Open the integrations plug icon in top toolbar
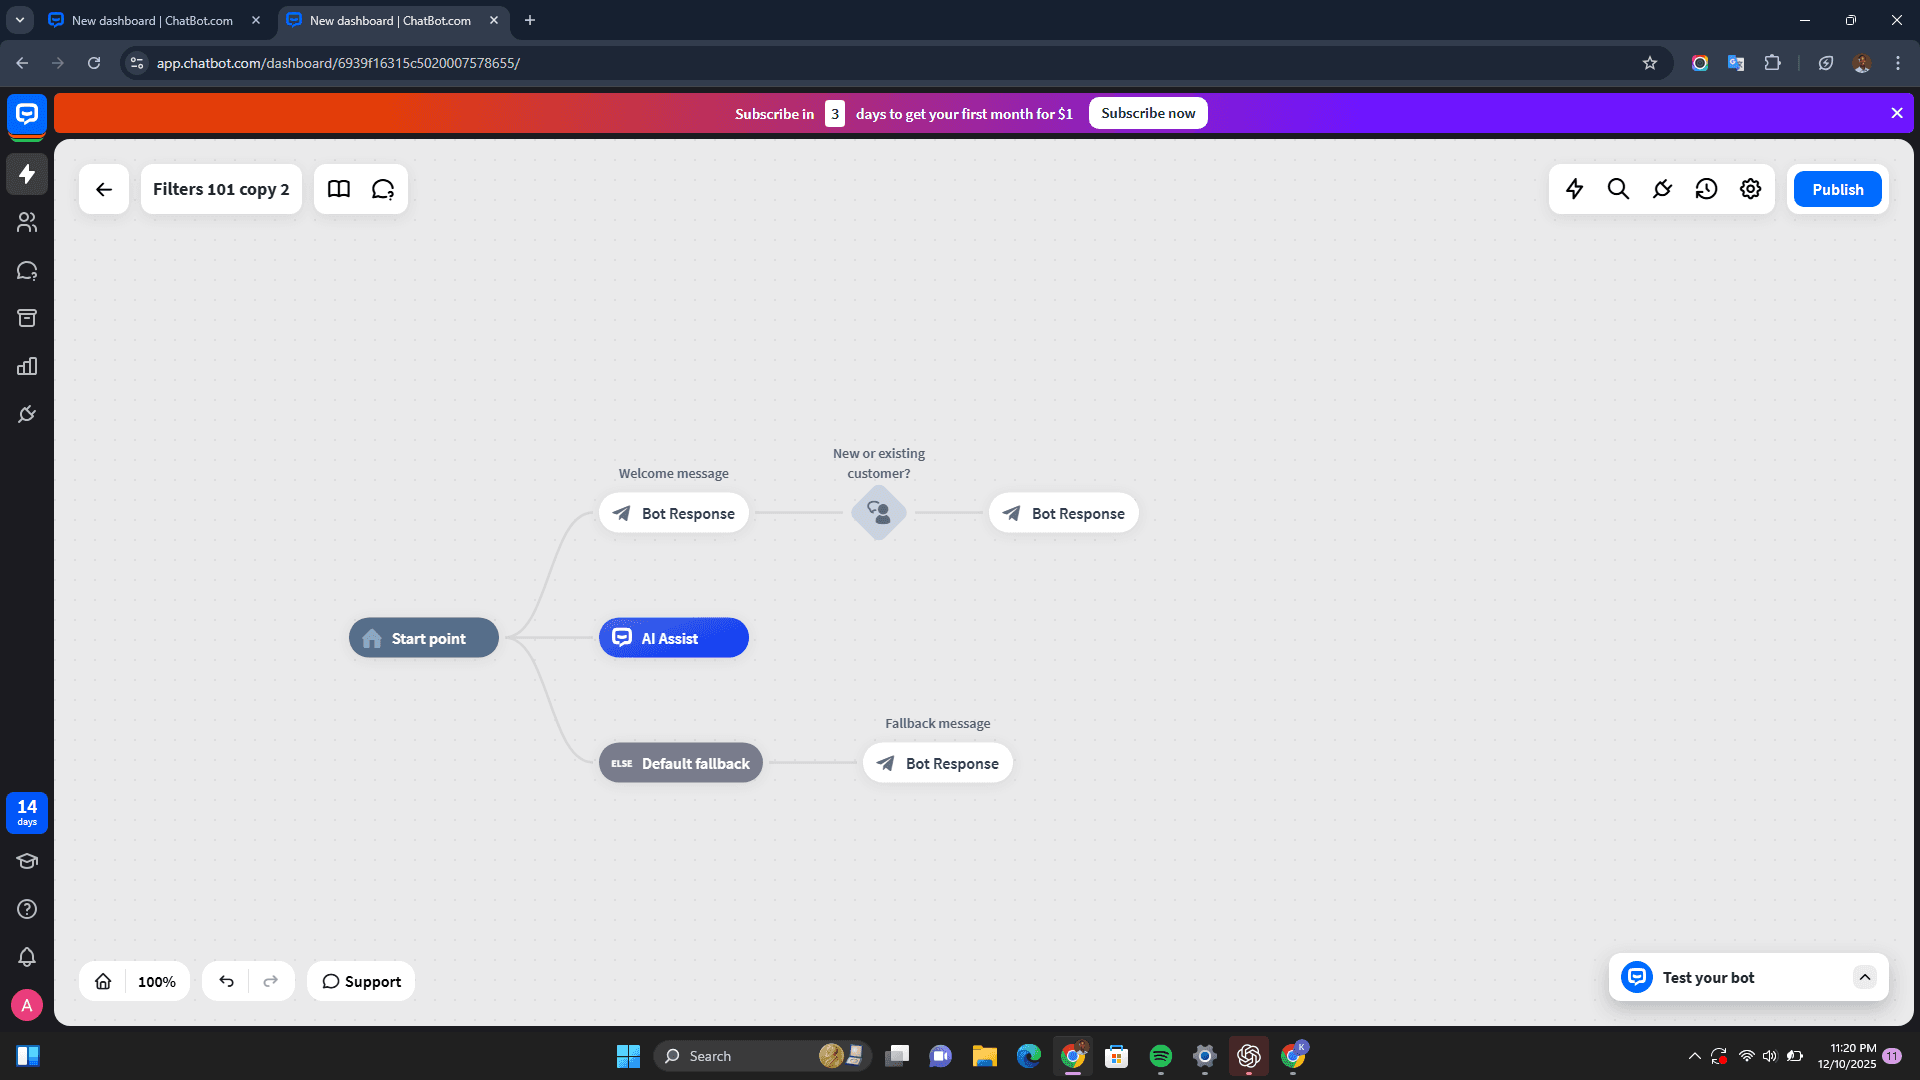Viewport: 1920px width, 1080px height. [1662, 189]
